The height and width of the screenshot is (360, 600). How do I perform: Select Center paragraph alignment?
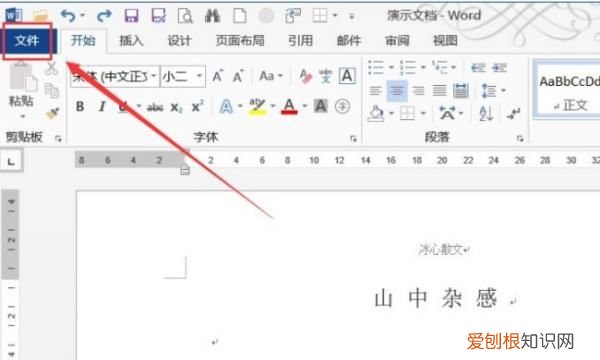(x=397, y=91)
